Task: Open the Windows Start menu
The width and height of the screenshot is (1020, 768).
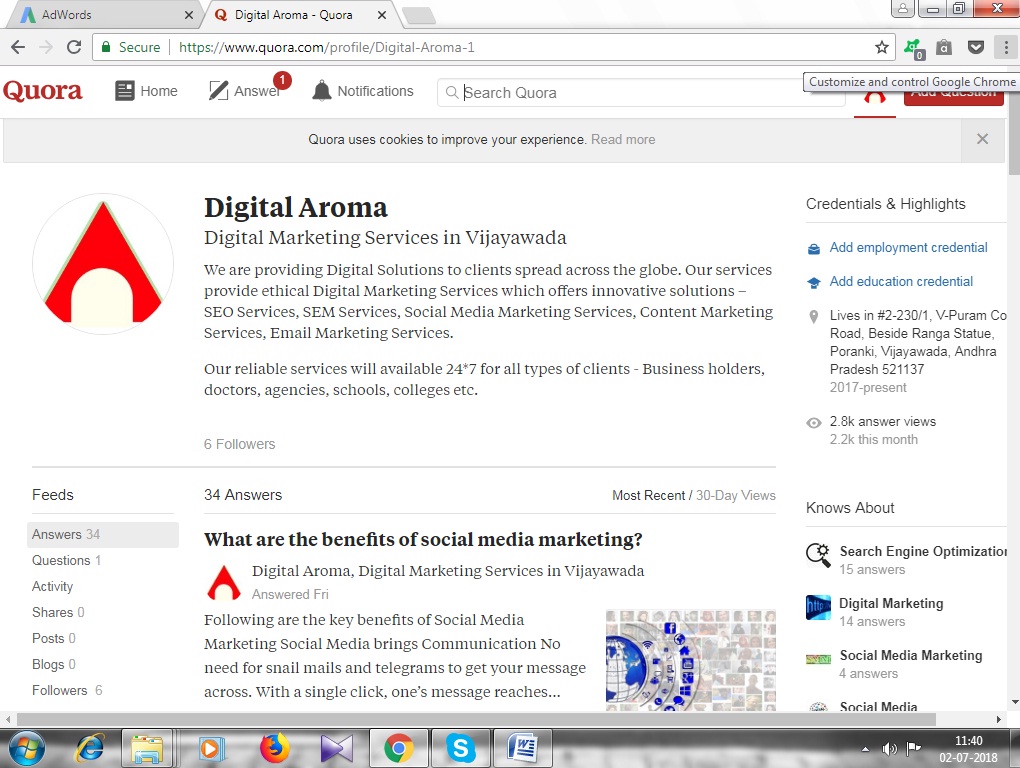Action: 27,749
